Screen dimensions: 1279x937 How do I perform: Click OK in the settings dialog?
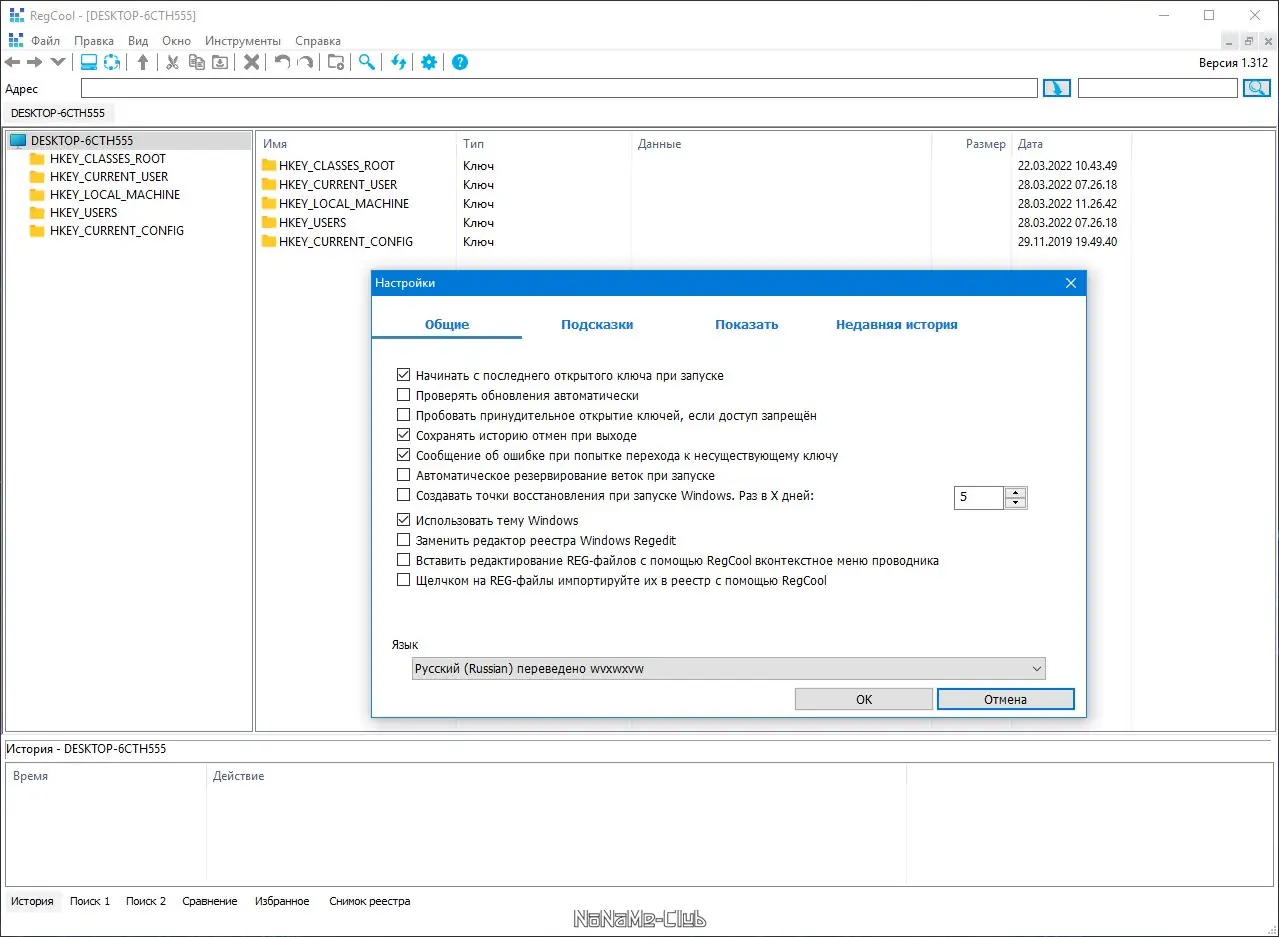(x=864, y=699)
